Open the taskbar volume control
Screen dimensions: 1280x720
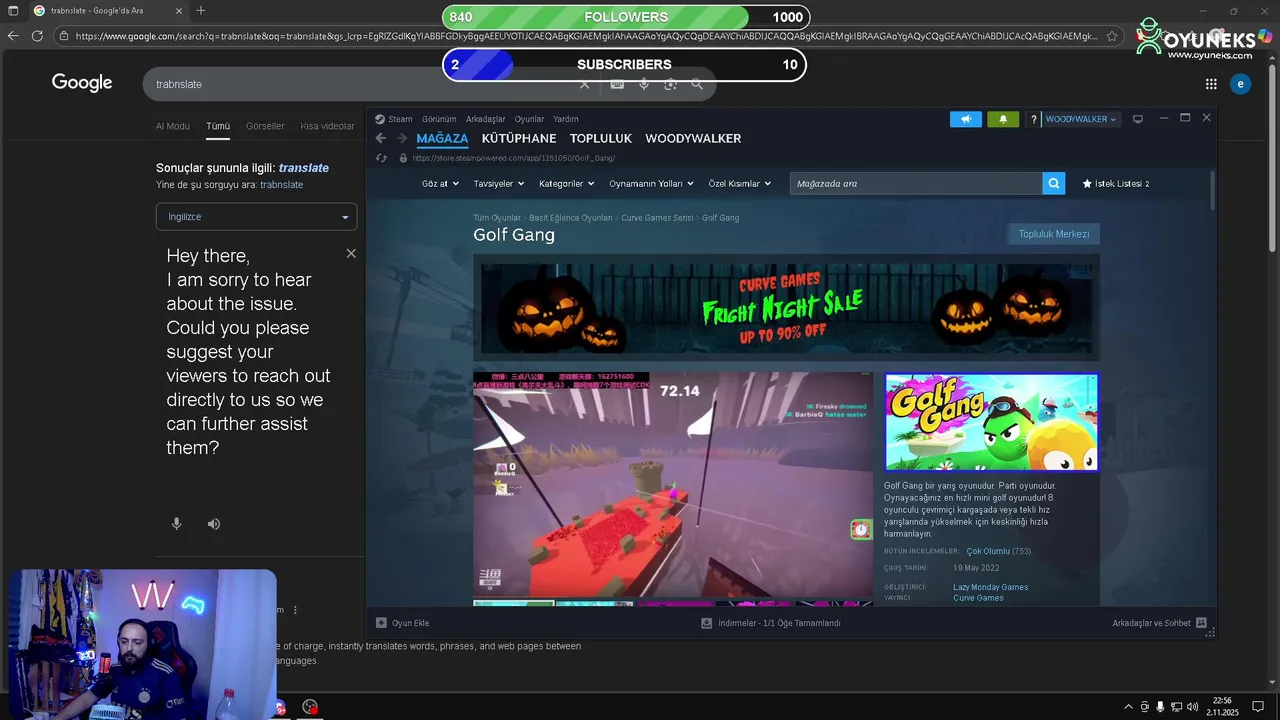pyautogui.click(x=1192, y=707)
